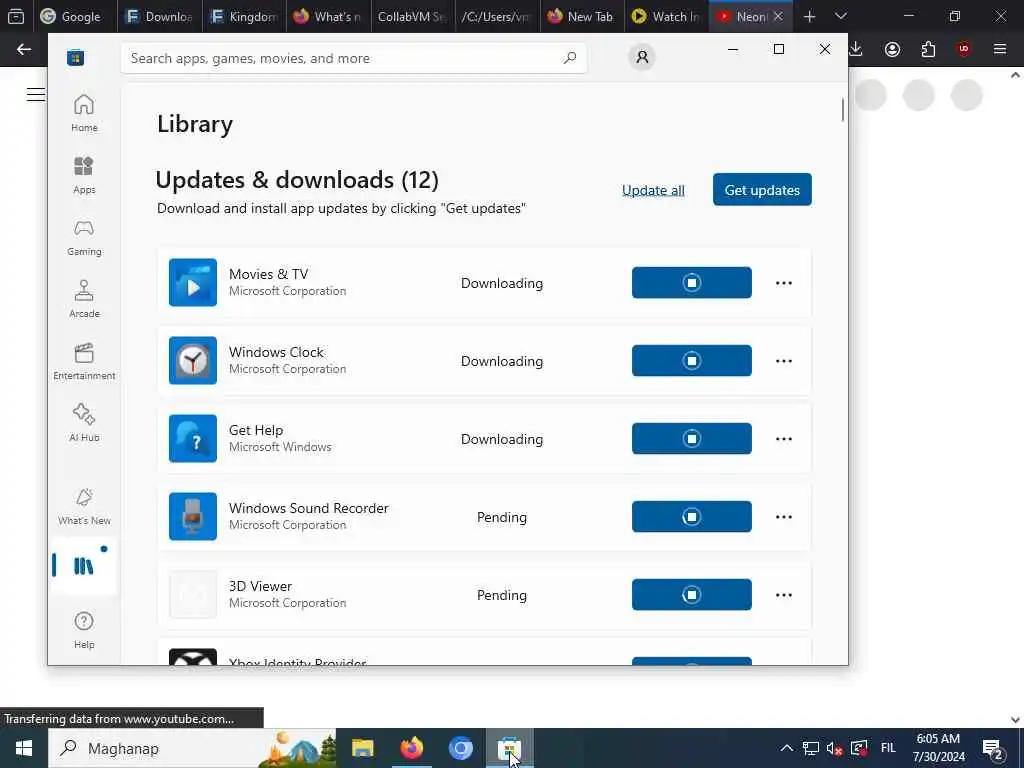Open the user account profile icon
Screen dimensions: 1024x768
(x=642, y=57)
